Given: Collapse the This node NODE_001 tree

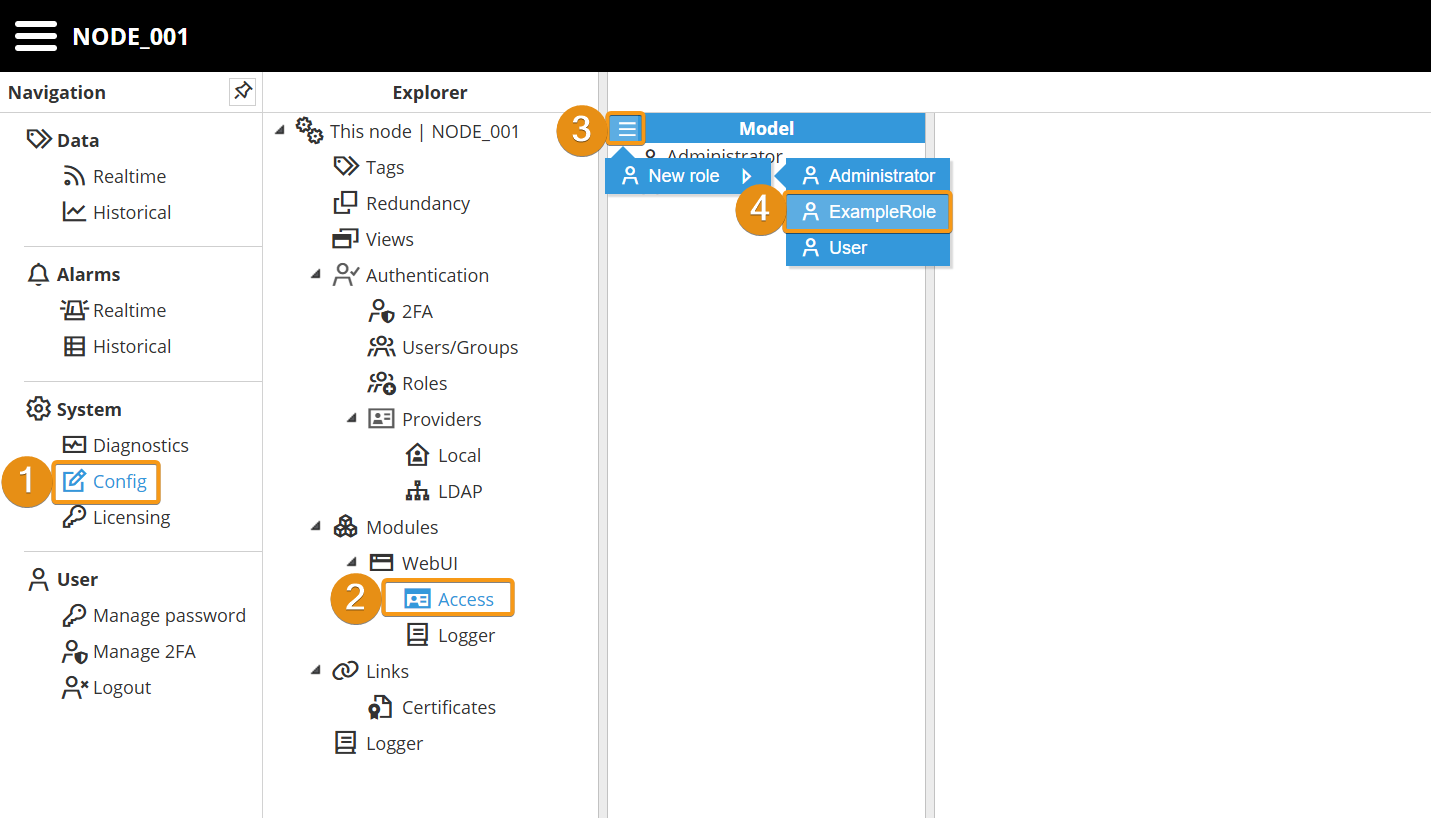Looking at the screenshot, I should (279, 130).
